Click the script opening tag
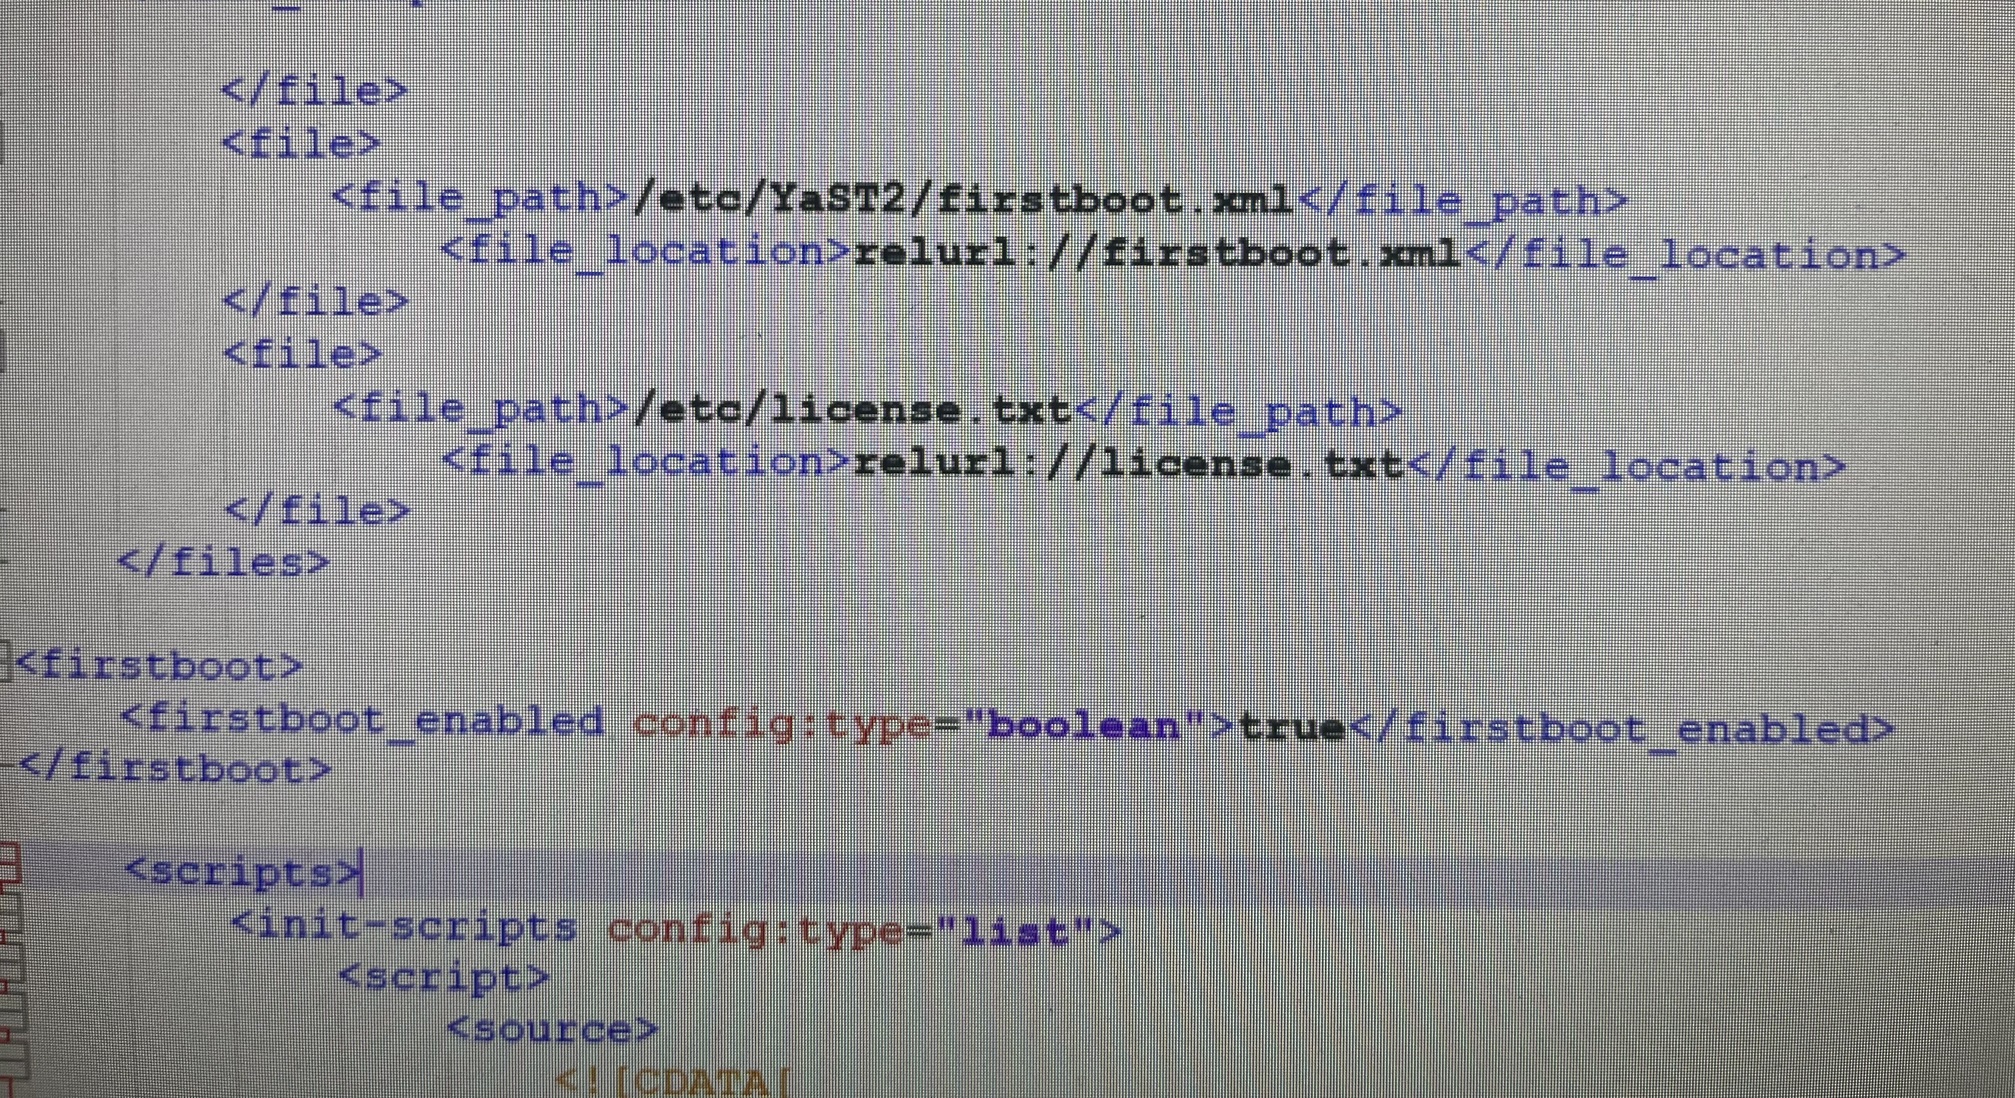Viewport: 2015px width, 1098px height. coord(444,977)
